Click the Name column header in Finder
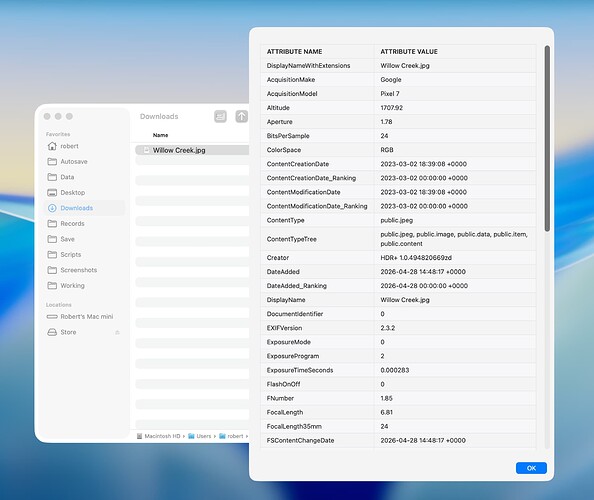594x500 pixels. click(160, 135)
